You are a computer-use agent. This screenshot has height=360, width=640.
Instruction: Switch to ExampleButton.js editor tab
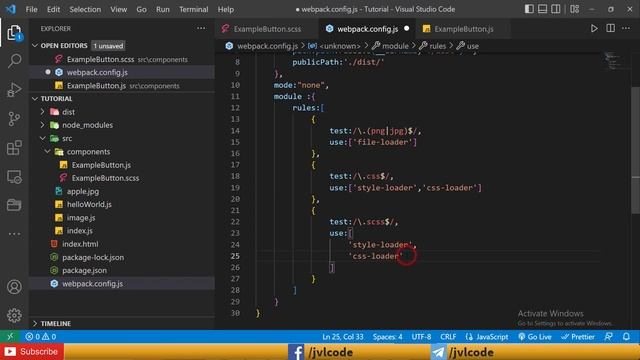click(464, 29)
